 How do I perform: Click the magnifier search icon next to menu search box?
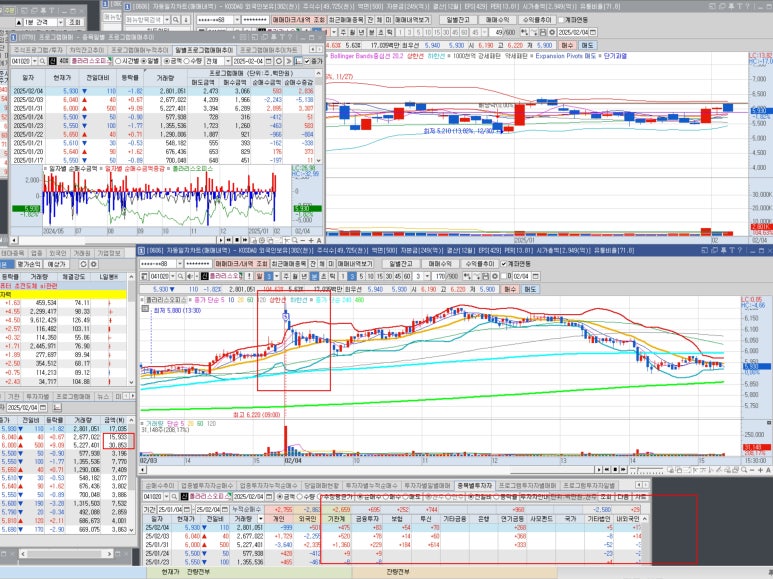176,20
